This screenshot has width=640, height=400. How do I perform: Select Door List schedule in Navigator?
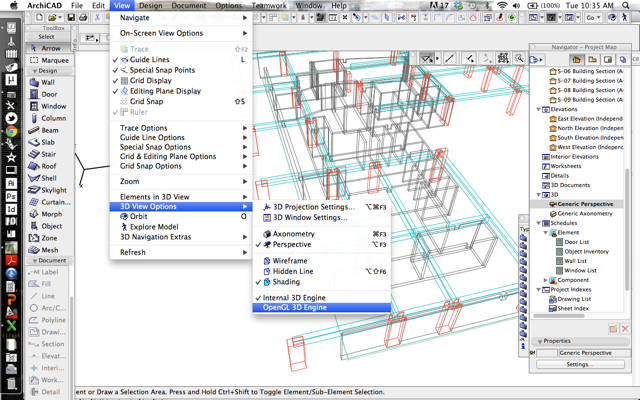click(x=576, y=242)
